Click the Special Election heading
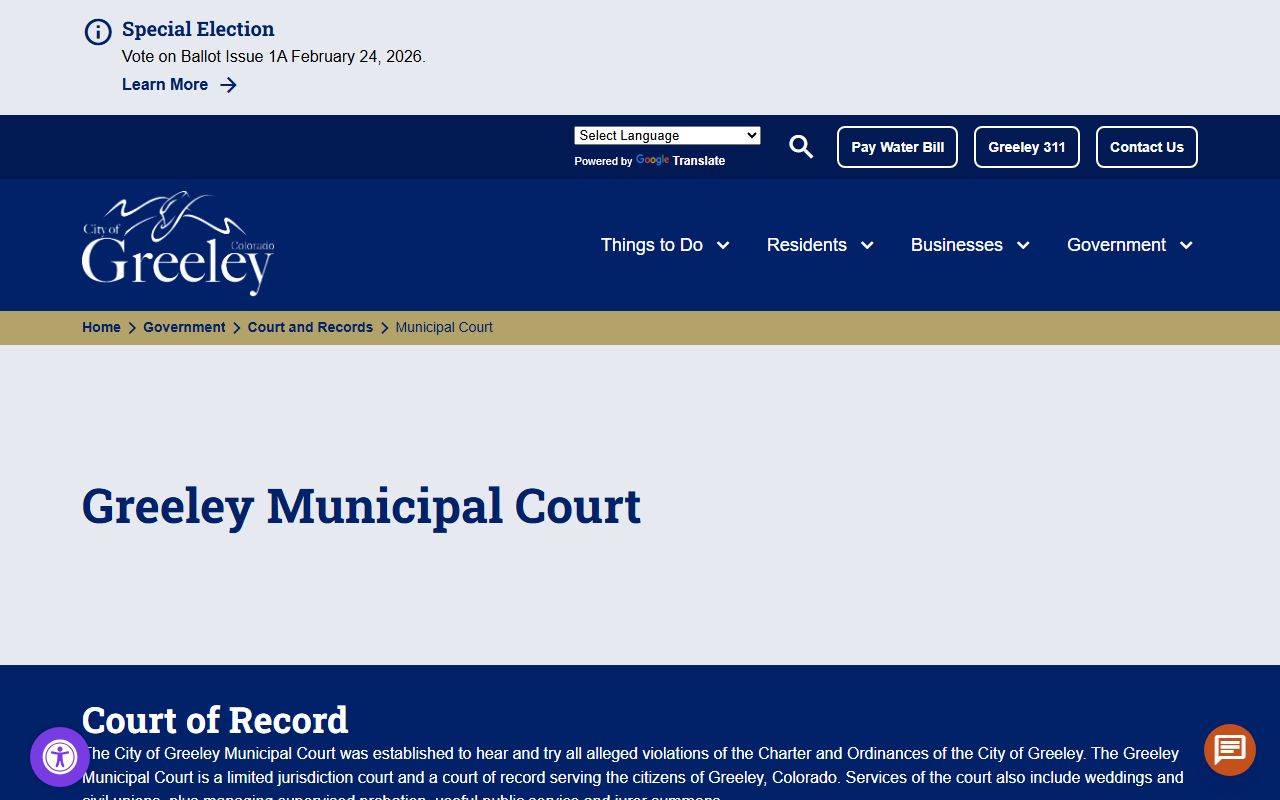The image size is (1280, 800). pos(198,29)
